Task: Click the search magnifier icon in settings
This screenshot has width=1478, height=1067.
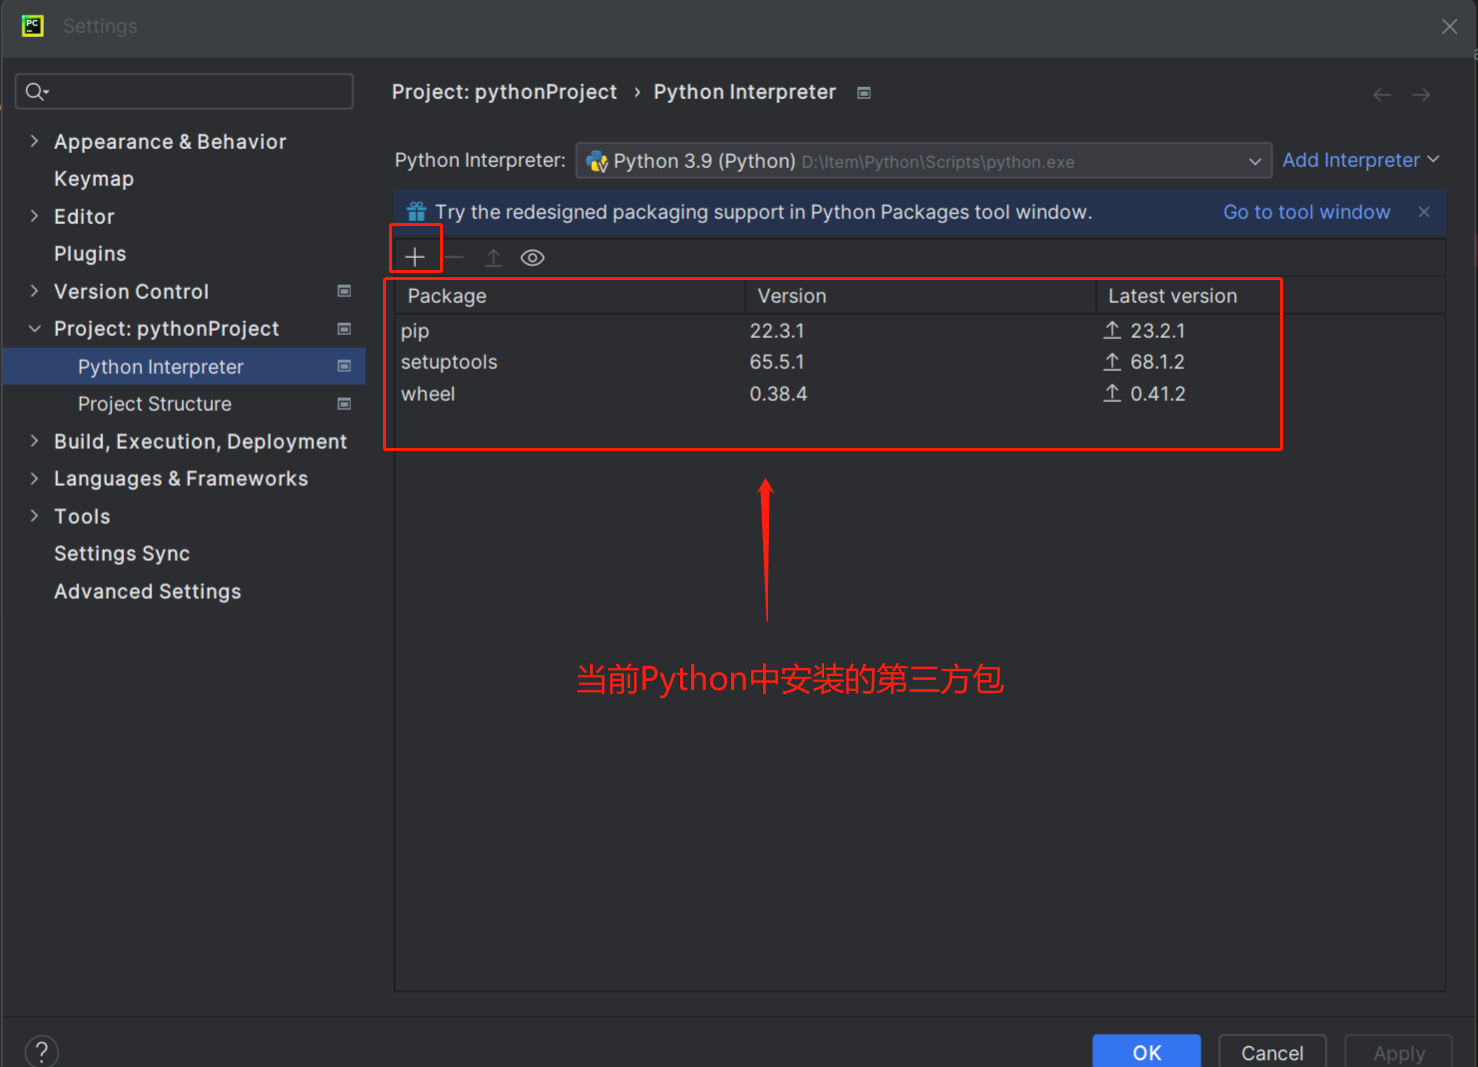Action: click(x=36, y=91)
